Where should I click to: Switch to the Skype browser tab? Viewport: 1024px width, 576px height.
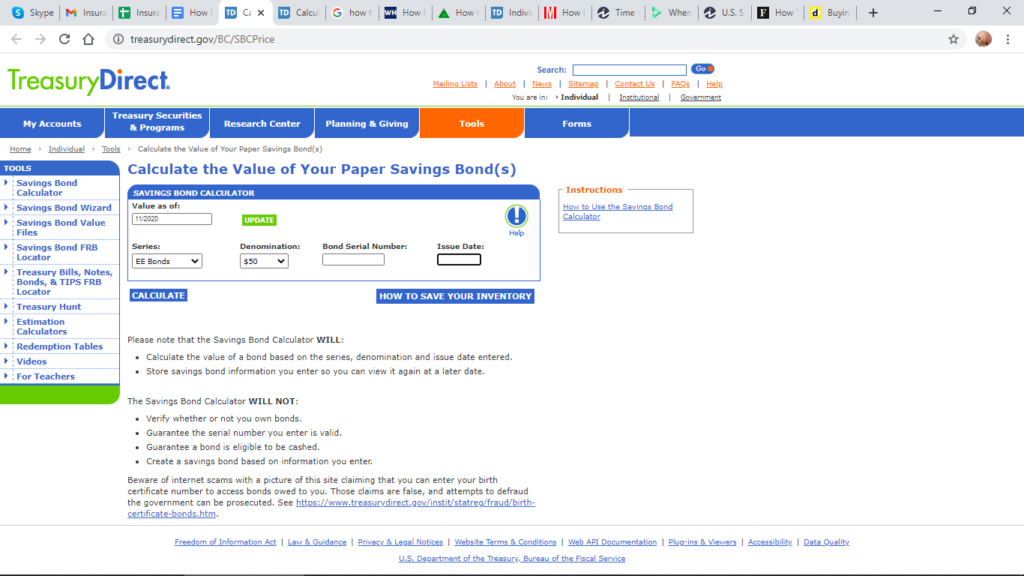point(32,13)
